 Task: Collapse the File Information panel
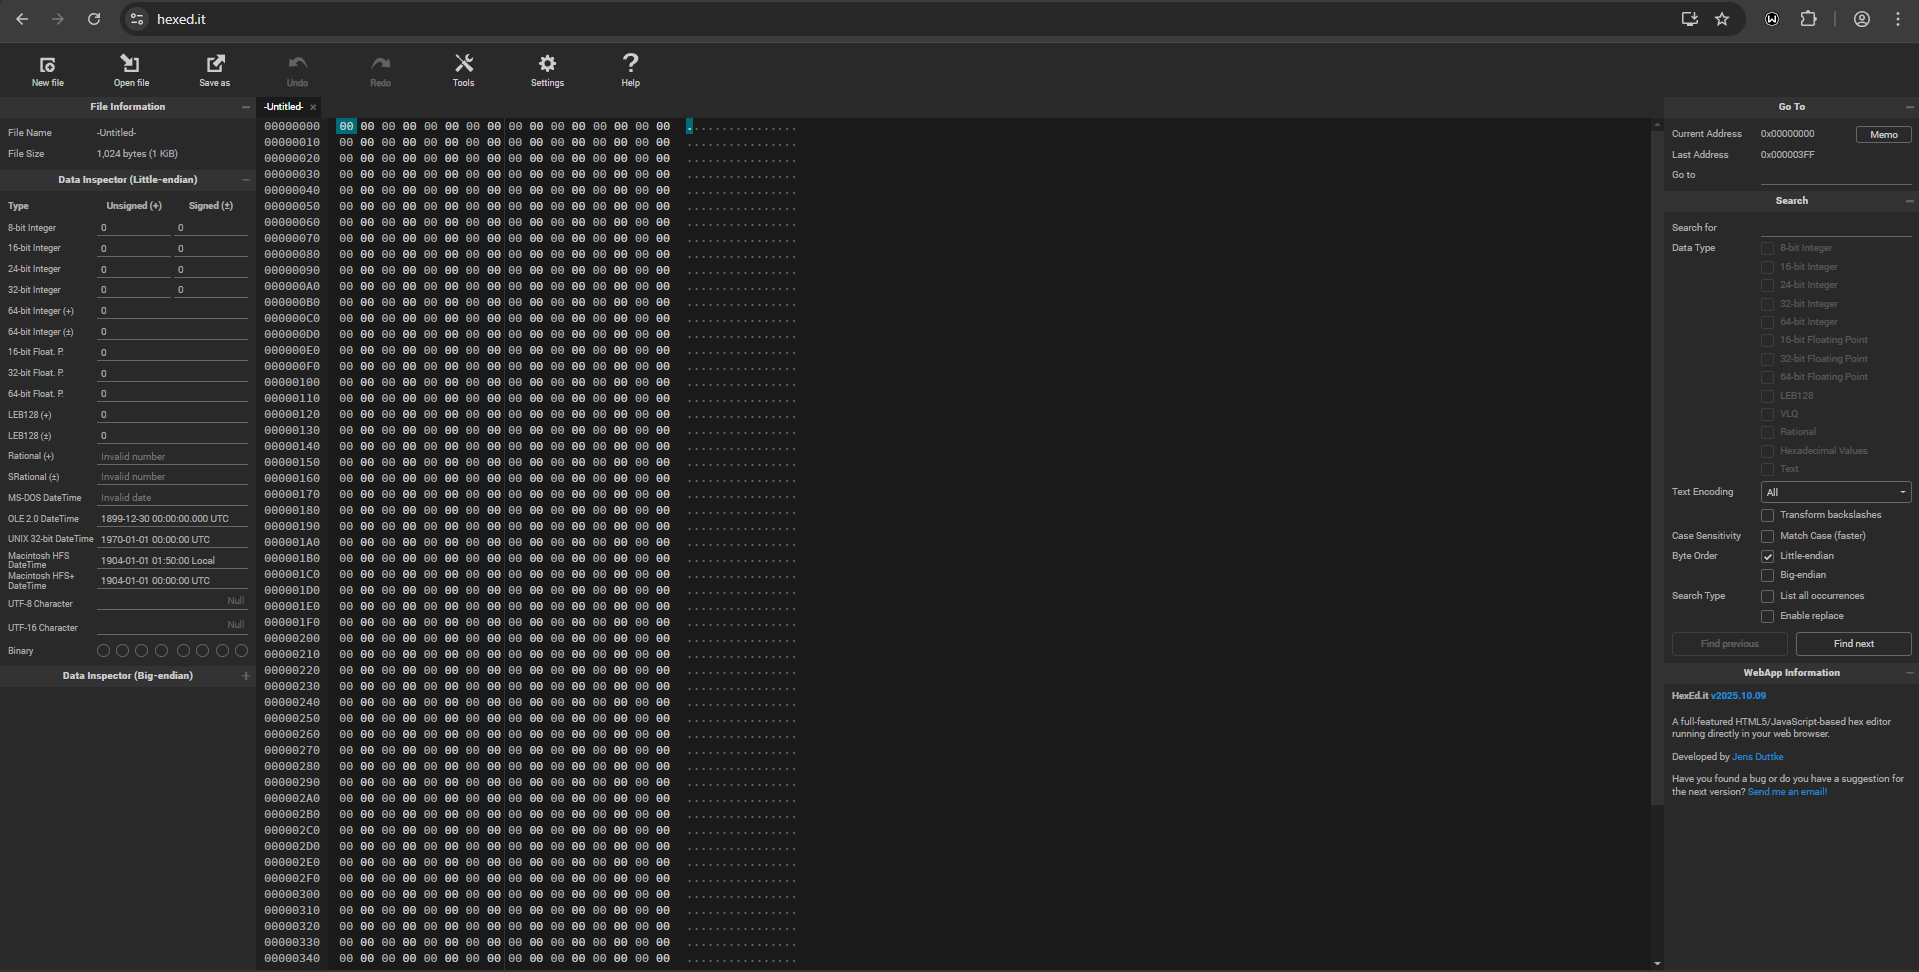(246, 107)
